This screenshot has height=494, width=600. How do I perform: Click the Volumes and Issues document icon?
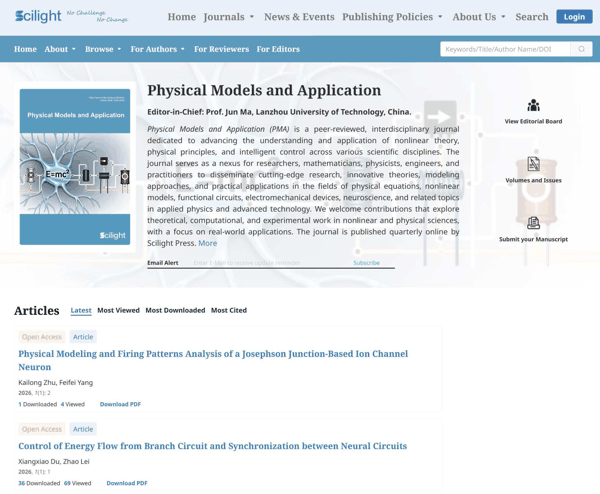533,164
